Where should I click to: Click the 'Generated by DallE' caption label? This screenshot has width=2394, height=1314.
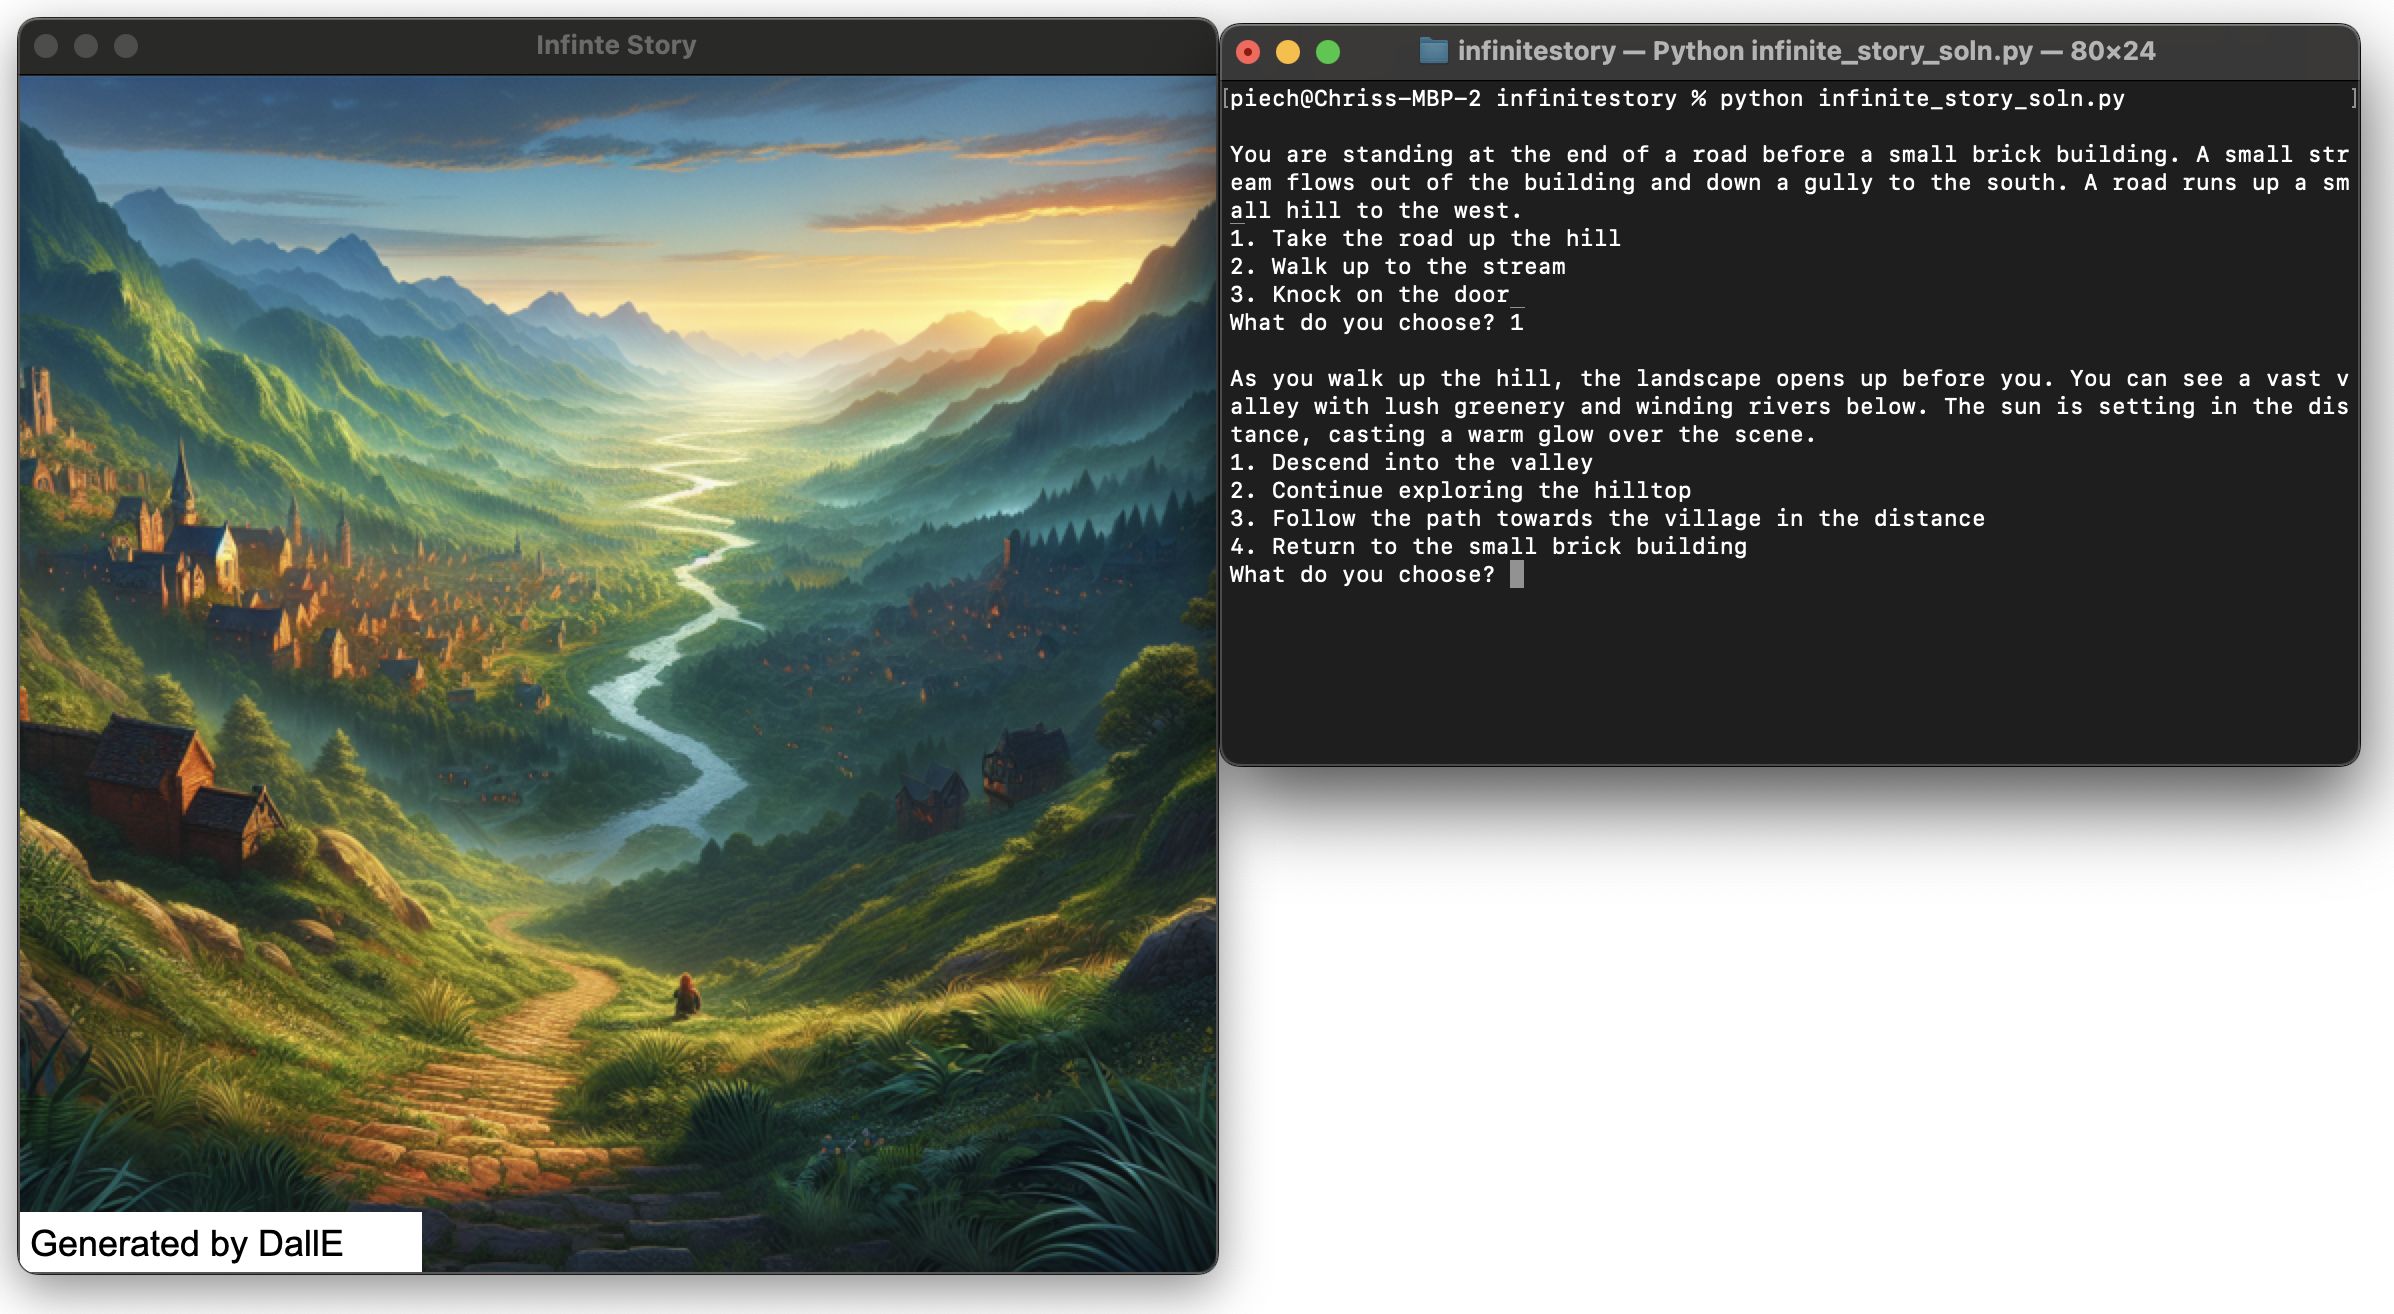point(188,1243)
